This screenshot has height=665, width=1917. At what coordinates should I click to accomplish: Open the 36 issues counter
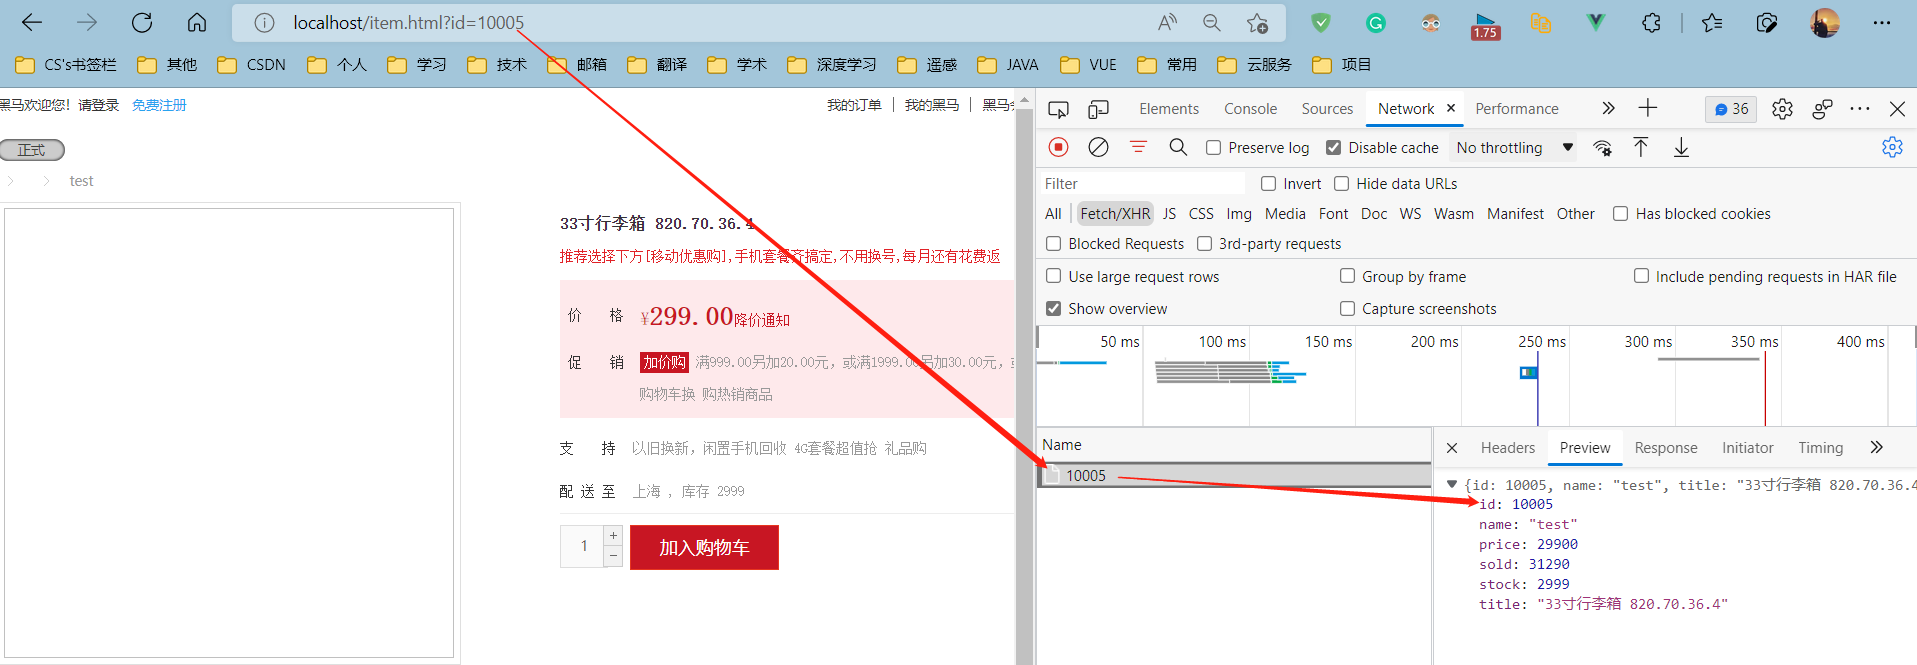(x=1731, y=109)
